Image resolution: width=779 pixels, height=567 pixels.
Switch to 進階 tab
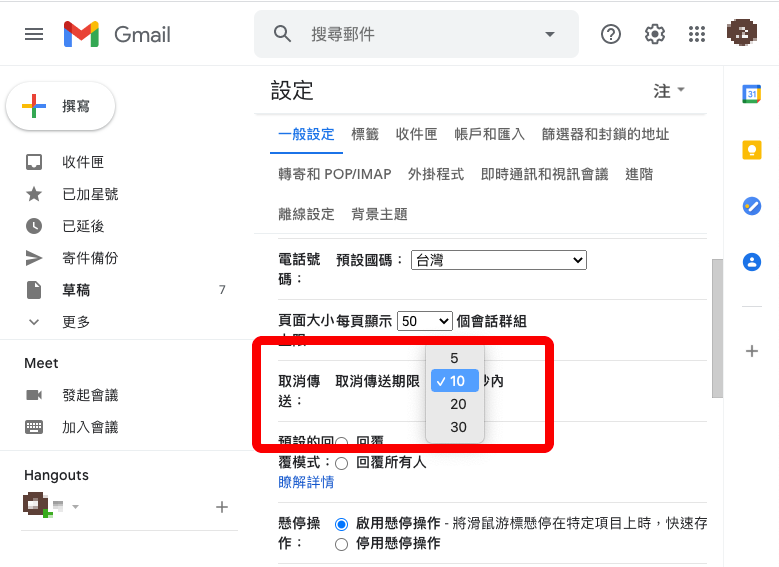tap(639, 174)
